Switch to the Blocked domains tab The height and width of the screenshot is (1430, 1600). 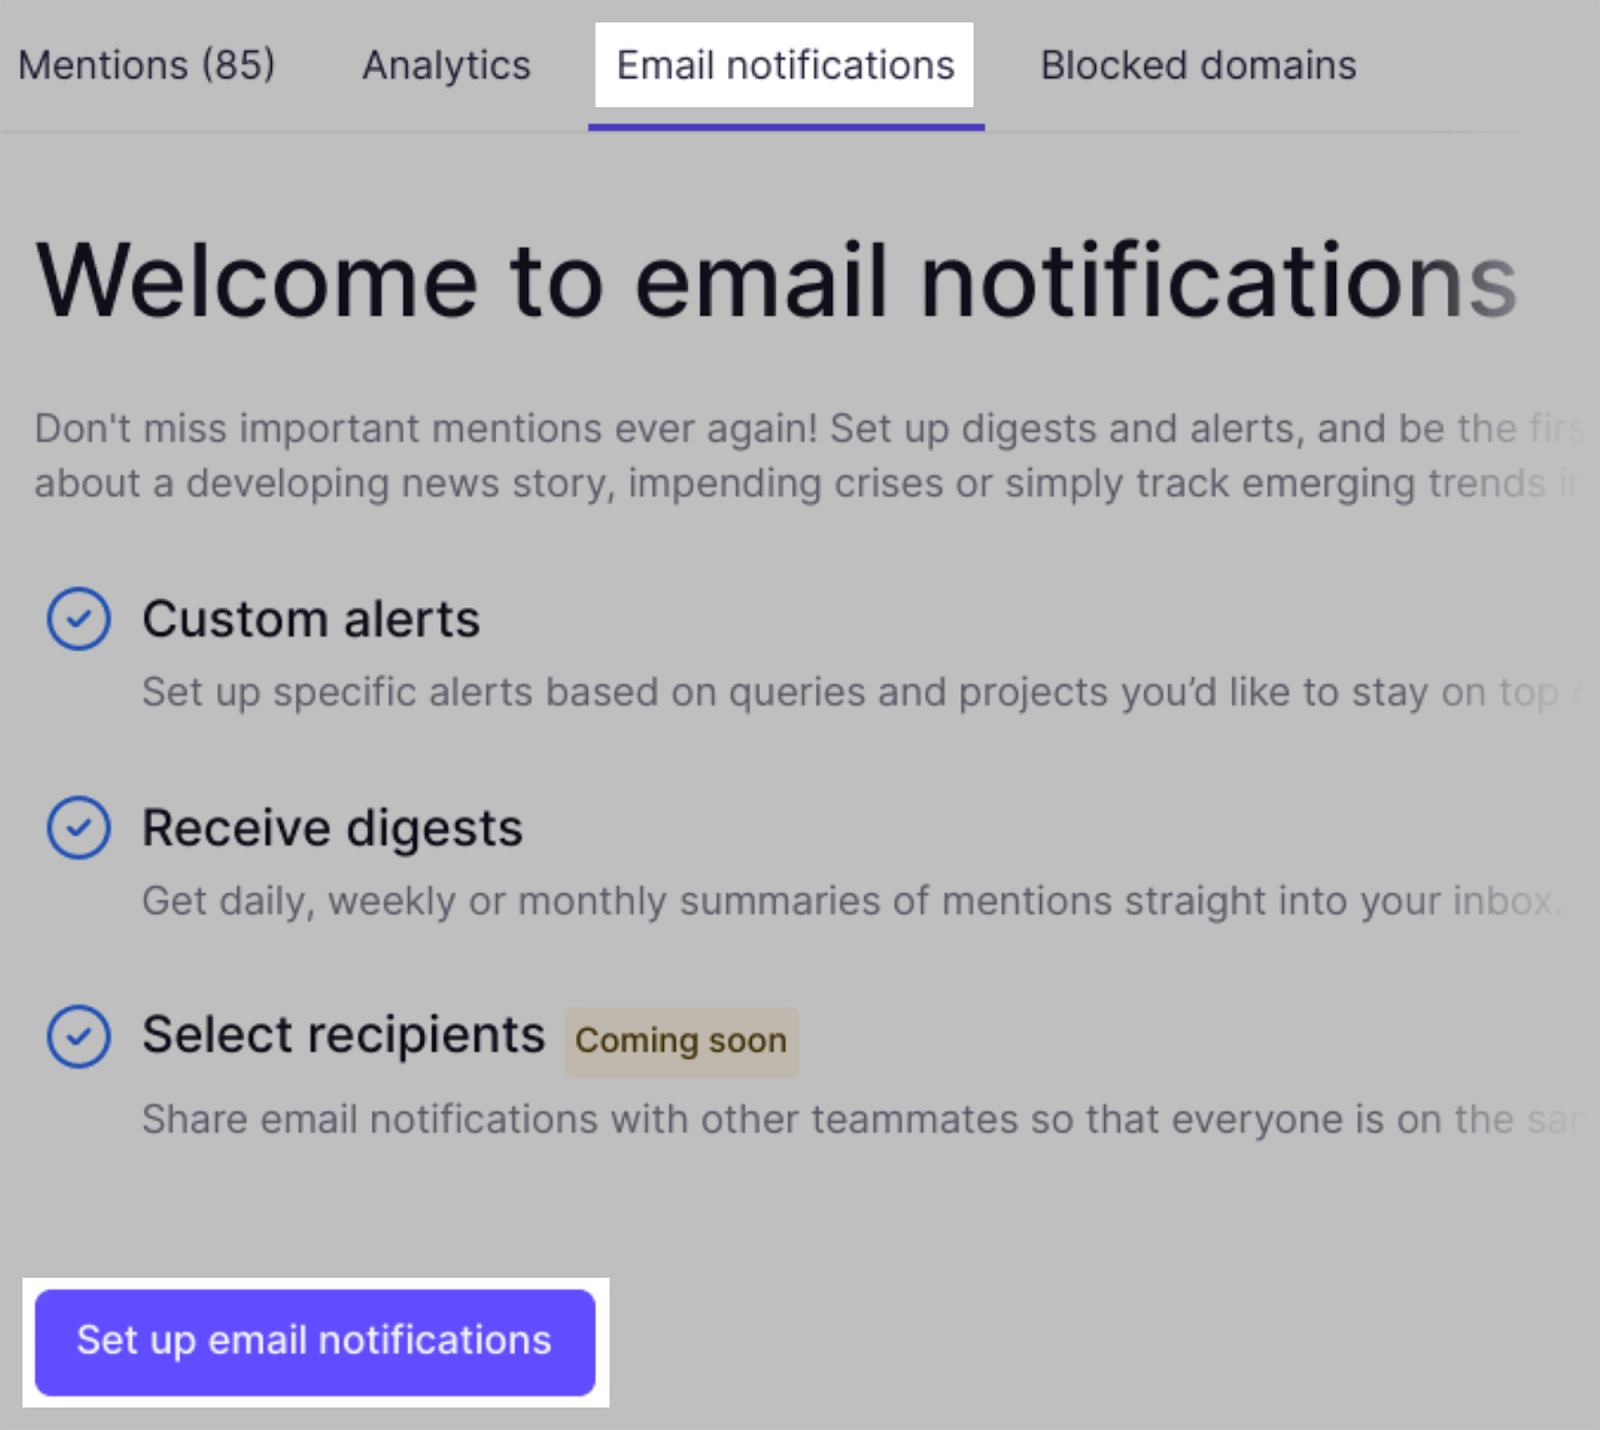coord(1198,65)
